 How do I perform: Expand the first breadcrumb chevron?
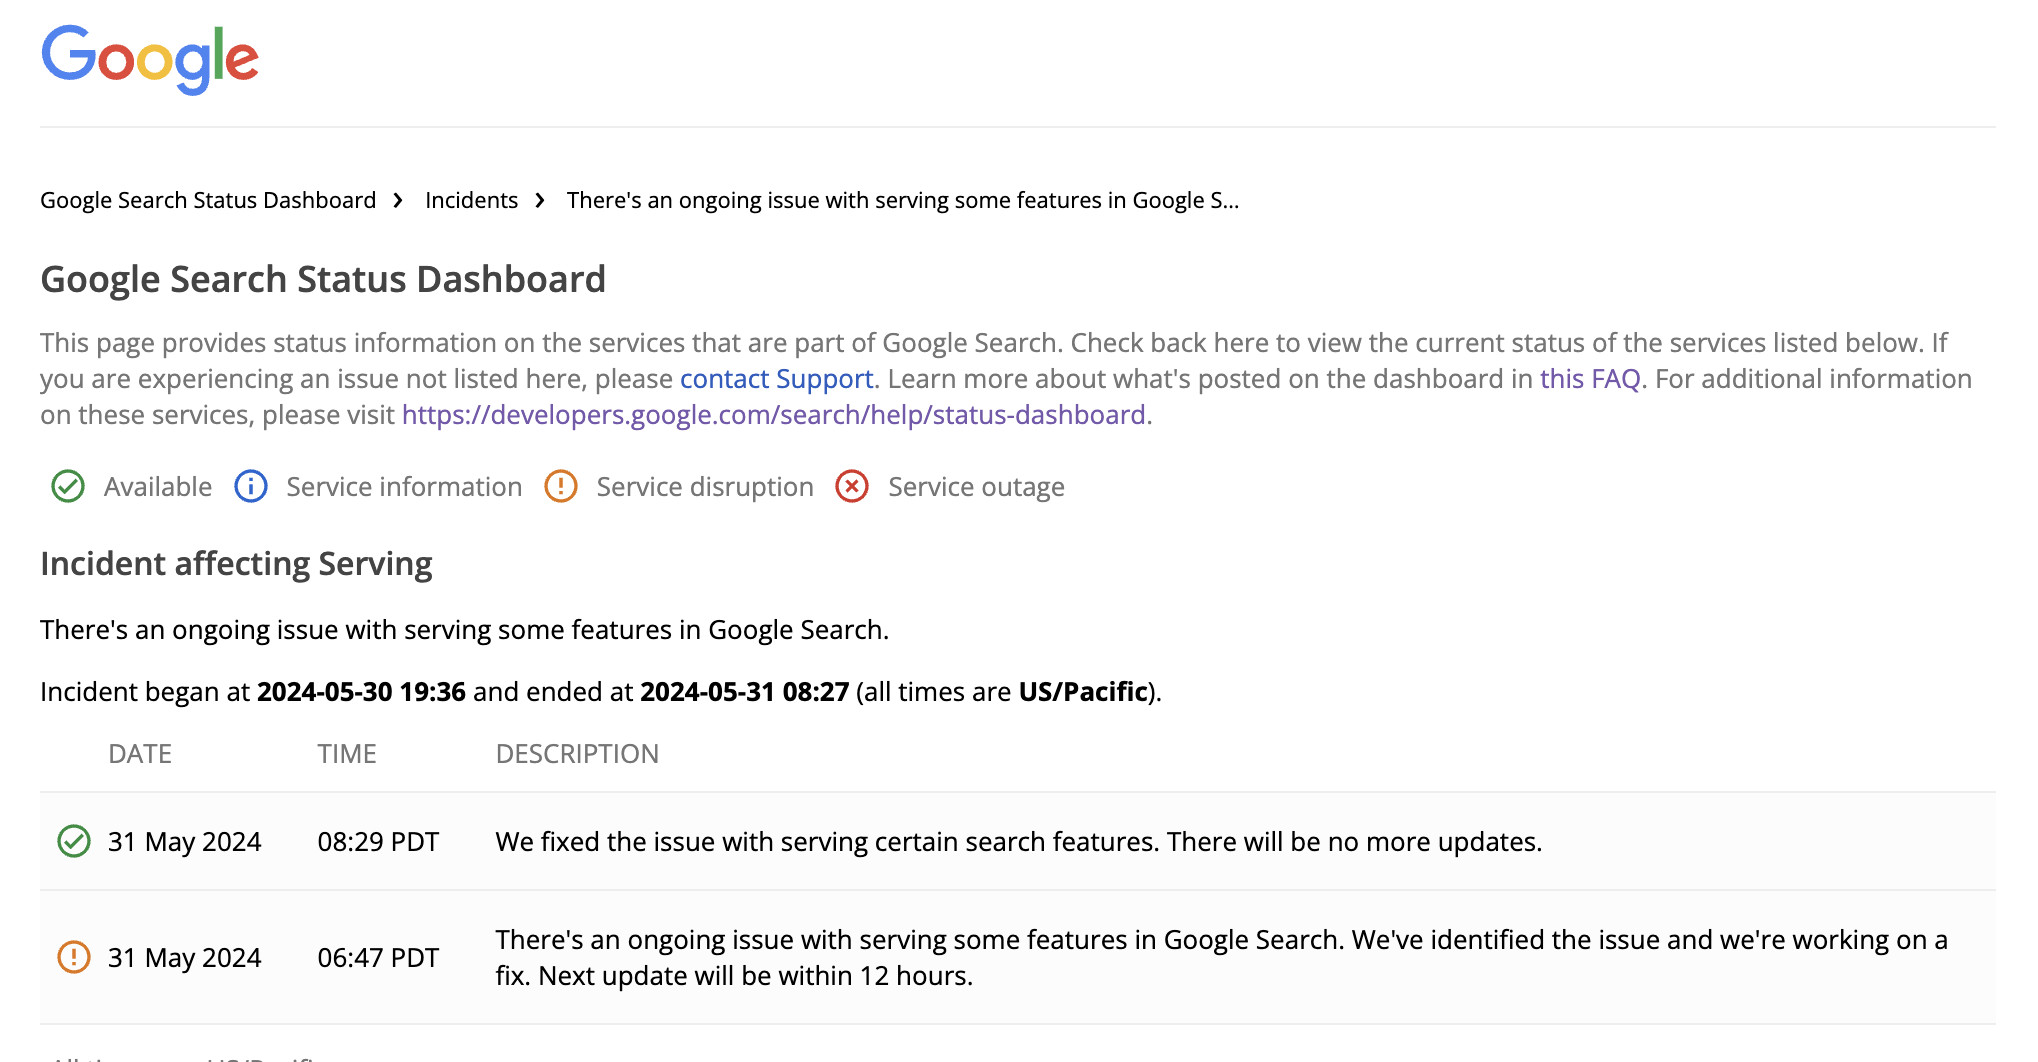pyautogui.click(x=398, y=200)
